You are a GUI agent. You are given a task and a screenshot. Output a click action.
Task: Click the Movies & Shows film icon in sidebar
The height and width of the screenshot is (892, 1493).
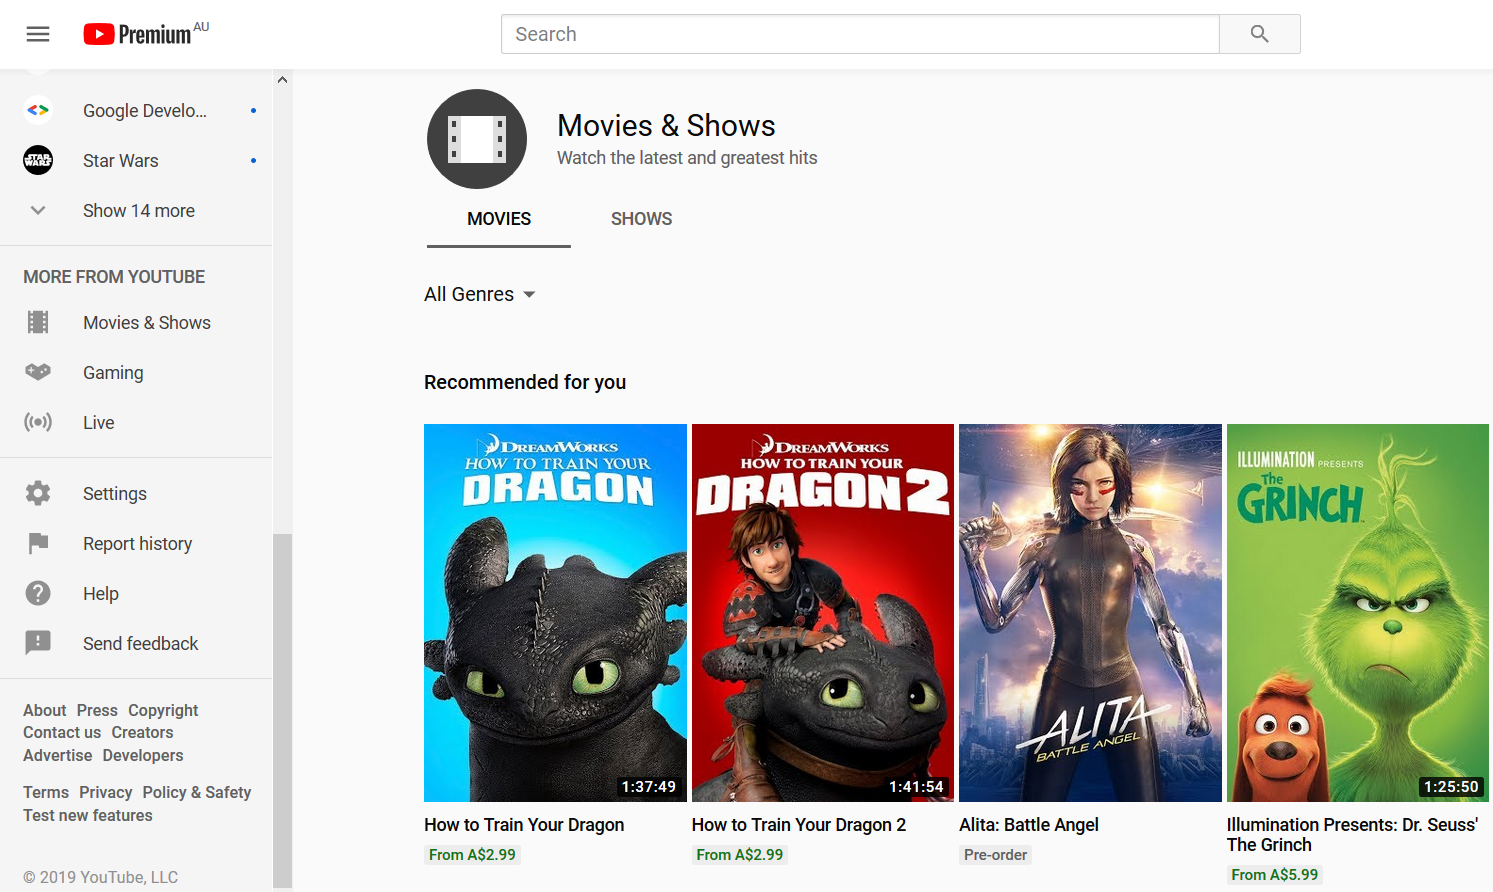click(x=38, y=322)
